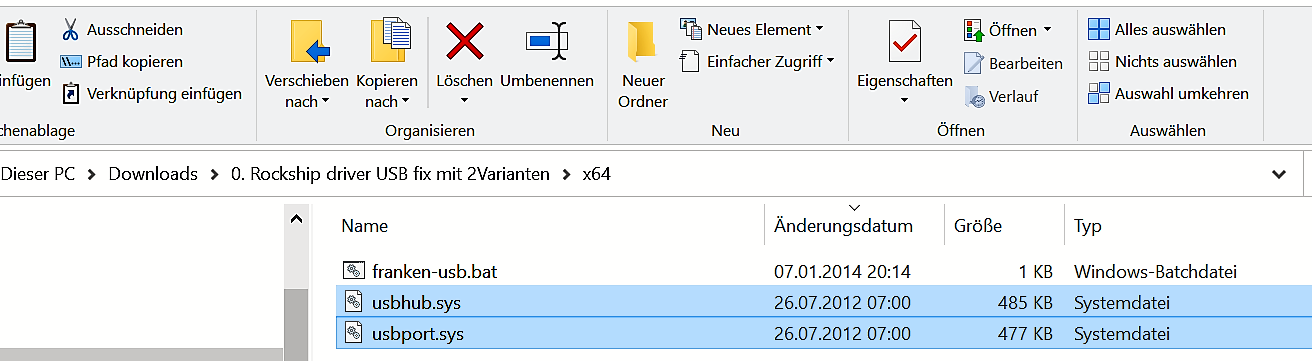Sort files by Änderungsdatum column header
The width and height of the screenshot is (1312, 361).
(843, 226)
